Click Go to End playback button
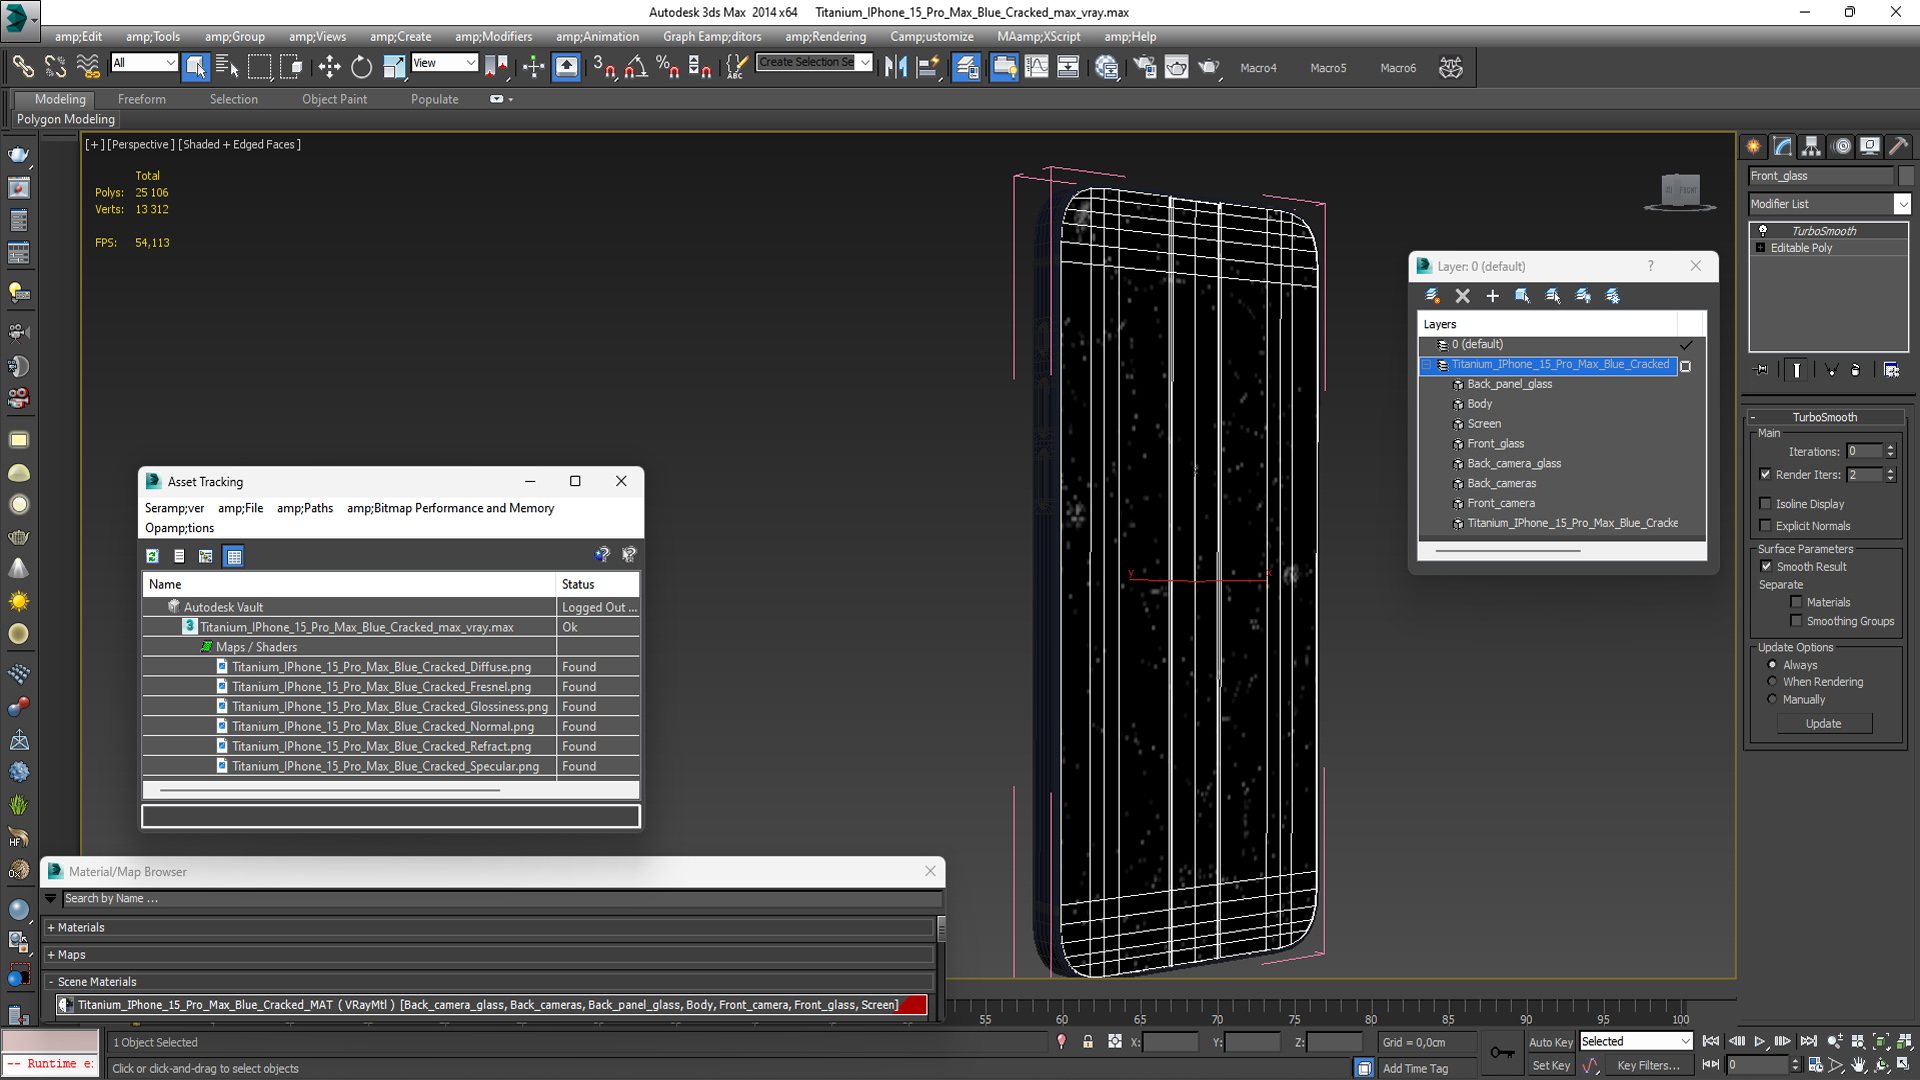Screen dimensions: 1920x1080 tap(1808, 1042)
